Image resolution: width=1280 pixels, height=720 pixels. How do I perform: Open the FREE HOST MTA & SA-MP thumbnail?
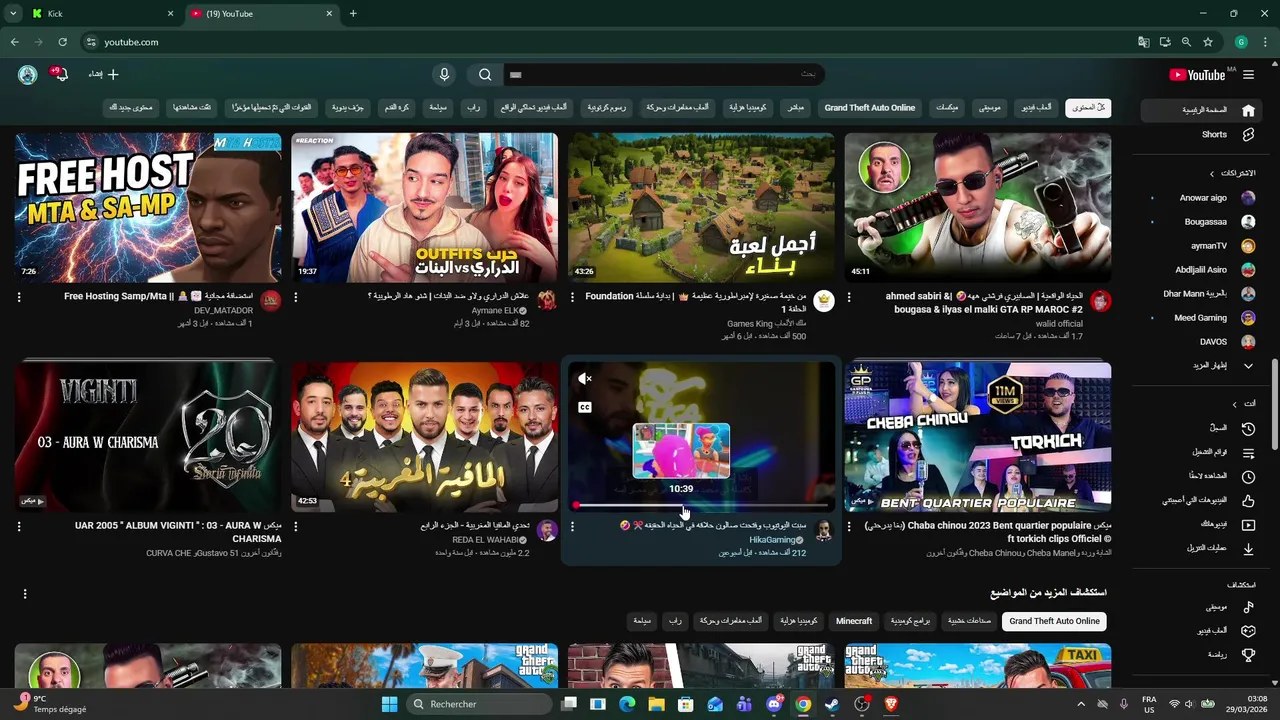pos(148,207)
